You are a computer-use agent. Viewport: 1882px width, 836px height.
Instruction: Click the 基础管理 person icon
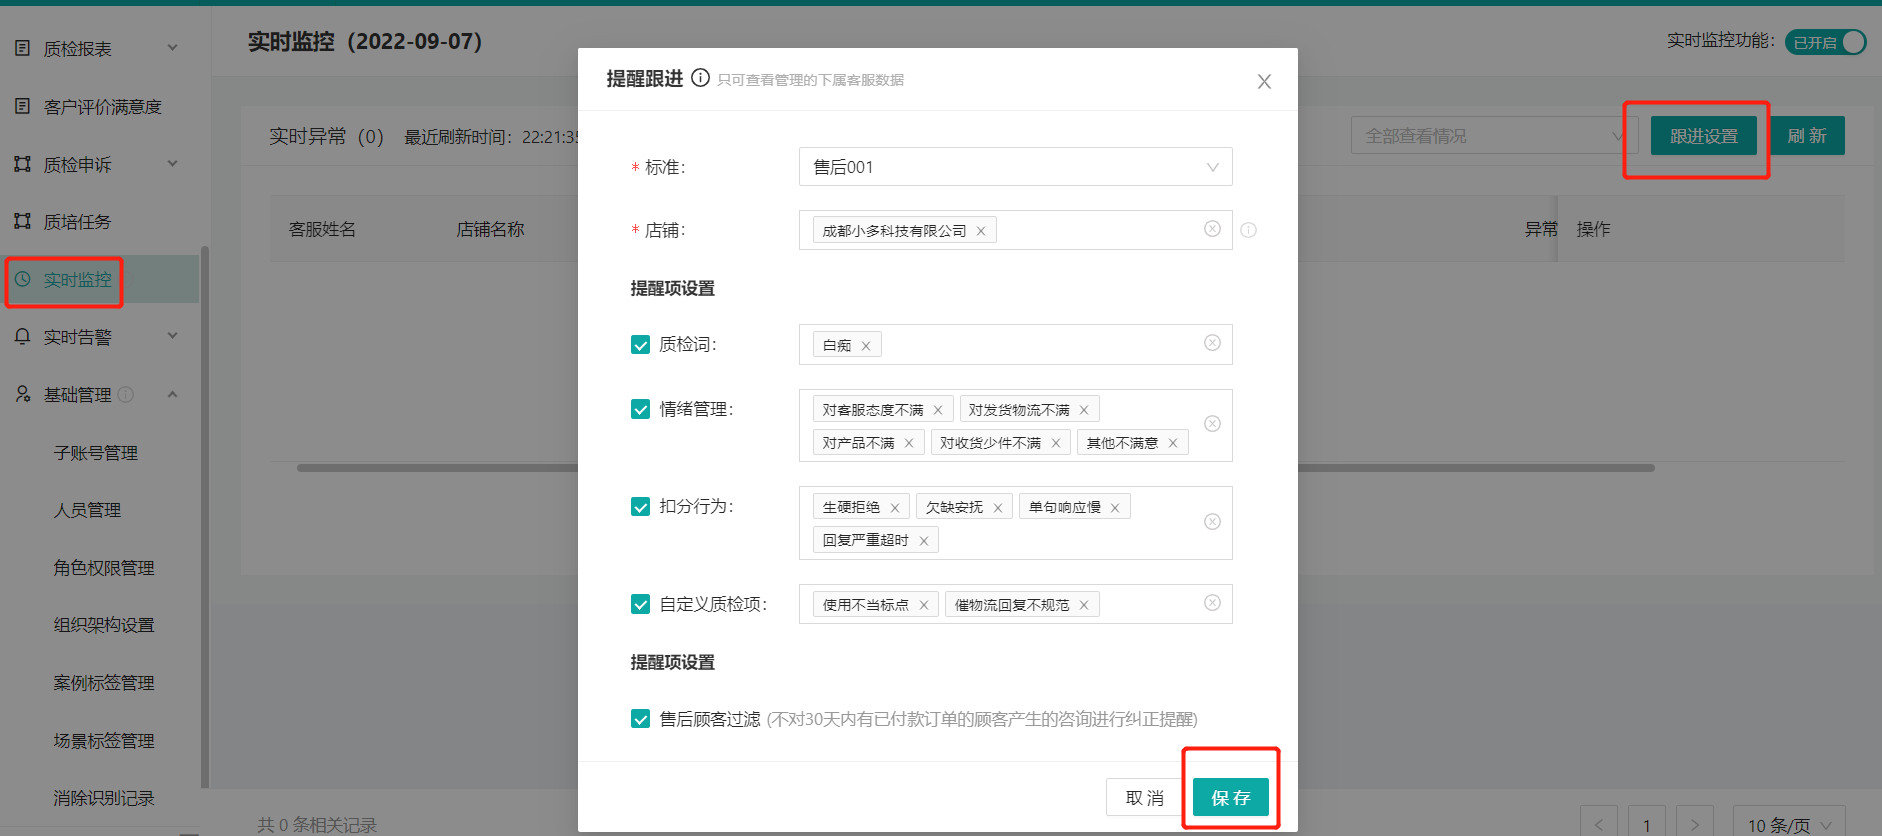pyautogui.click(x=23, y=395)
